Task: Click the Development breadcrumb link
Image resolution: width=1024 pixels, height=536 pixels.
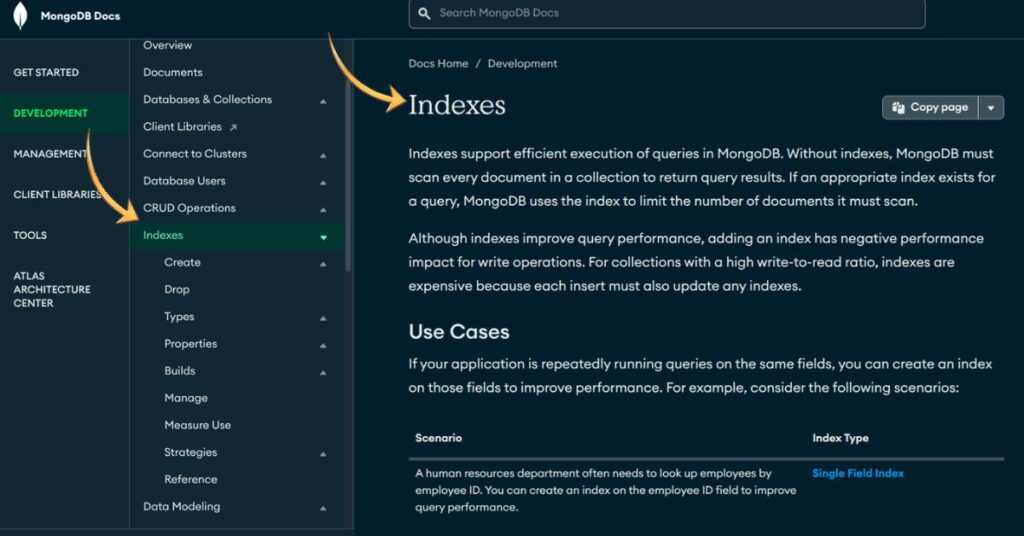Action: (x=522, y=64)
